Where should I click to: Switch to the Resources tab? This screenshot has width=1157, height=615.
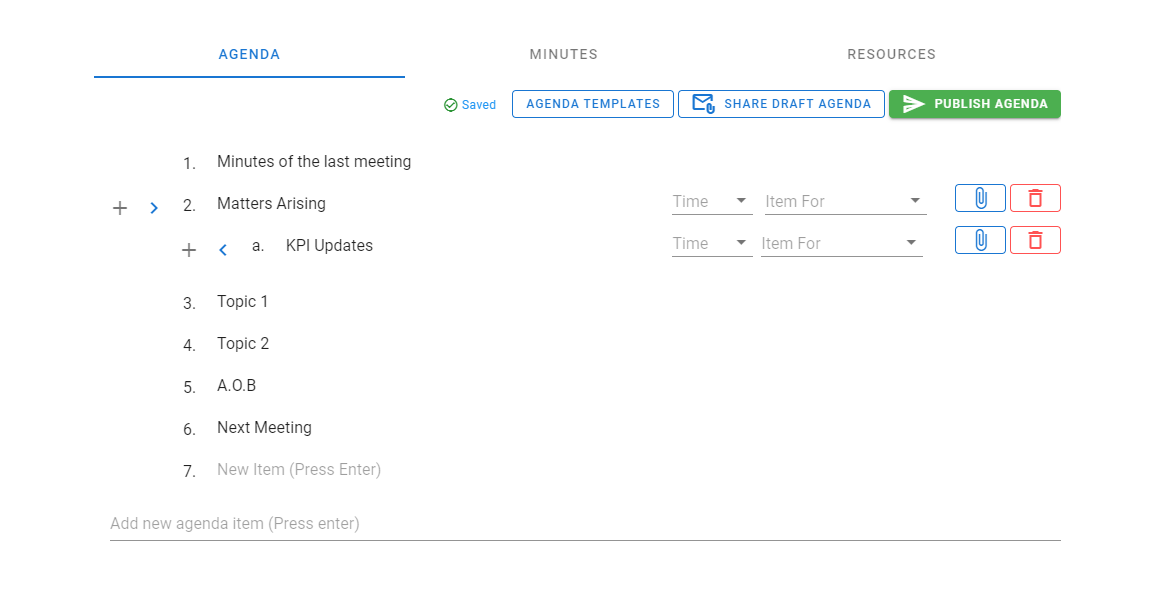(891, 55)
